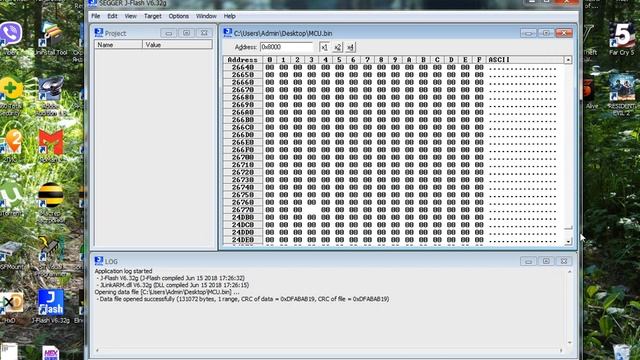Screen dimensions: 640x360
Task: Open the View menu
Action: [131, 16]
